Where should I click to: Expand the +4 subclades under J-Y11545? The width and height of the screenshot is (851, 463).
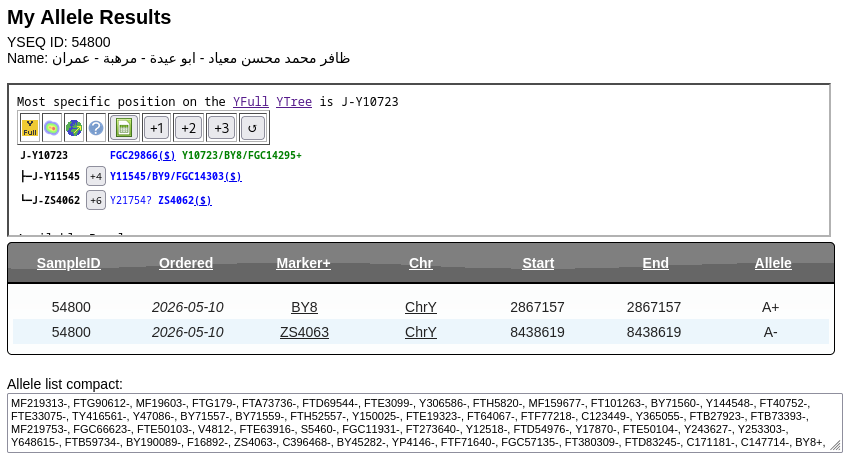coord(96,176)
